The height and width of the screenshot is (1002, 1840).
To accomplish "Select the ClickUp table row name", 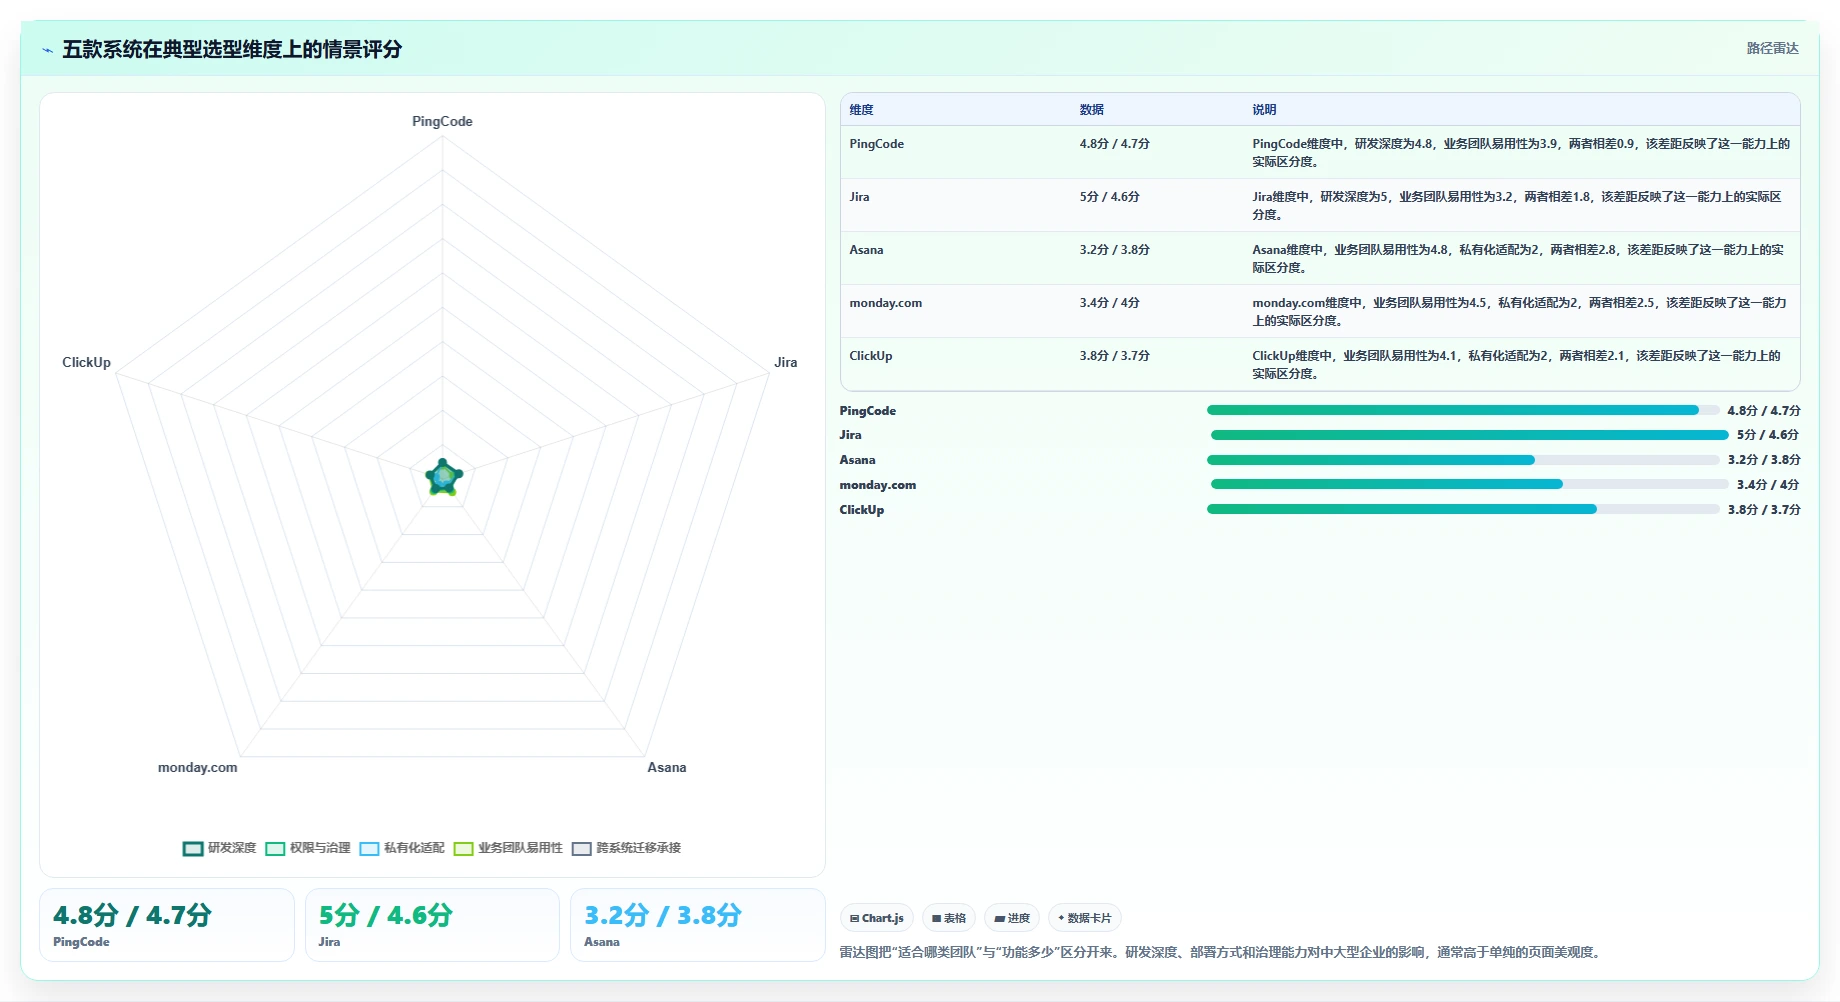I will [871, 356].
